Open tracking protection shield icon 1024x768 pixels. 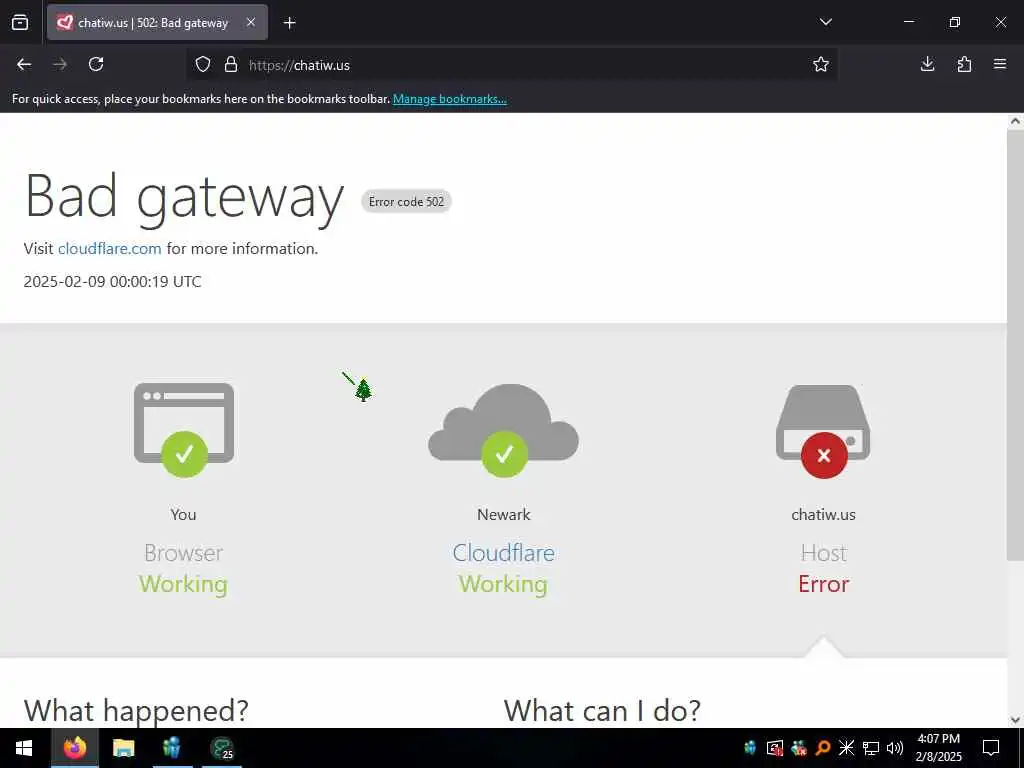pos(203,65)
